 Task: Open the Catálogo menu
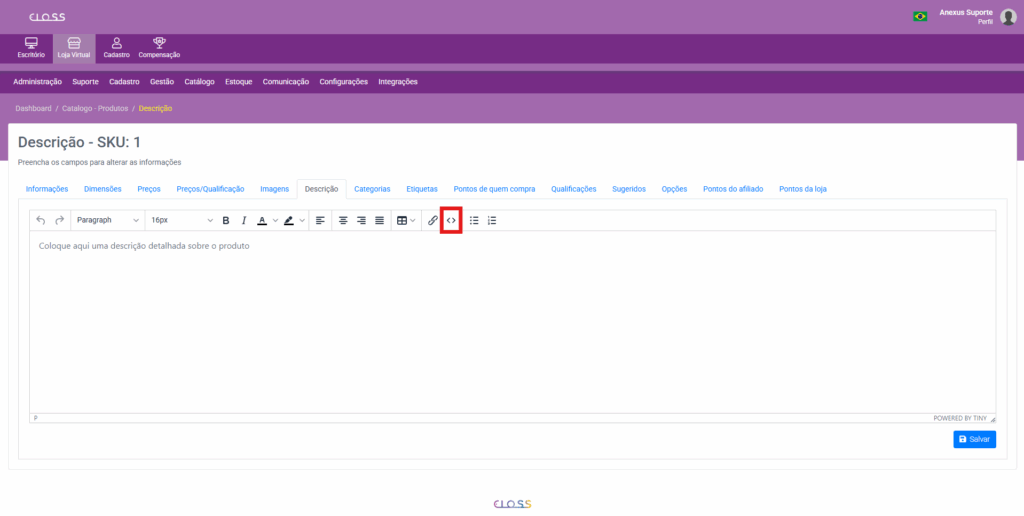[200, 82]
